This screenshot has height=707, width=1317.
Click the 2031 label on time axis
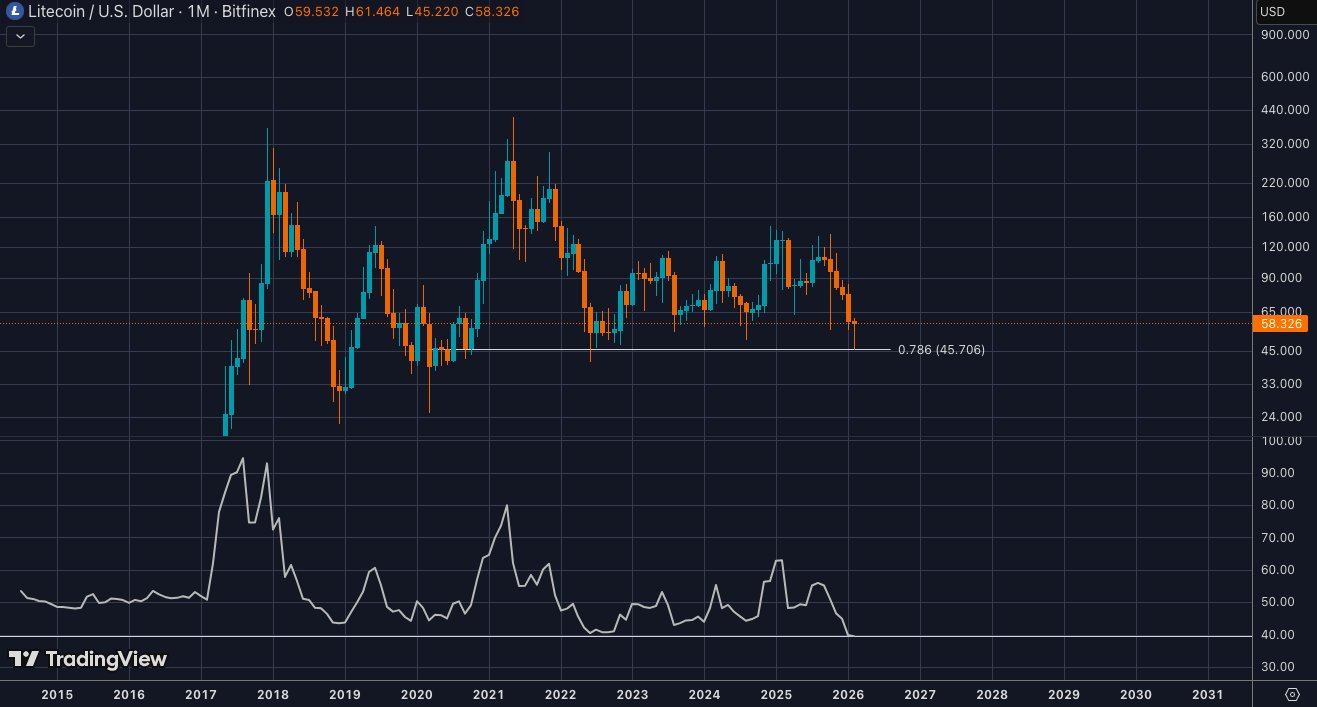pos(1207,694)
